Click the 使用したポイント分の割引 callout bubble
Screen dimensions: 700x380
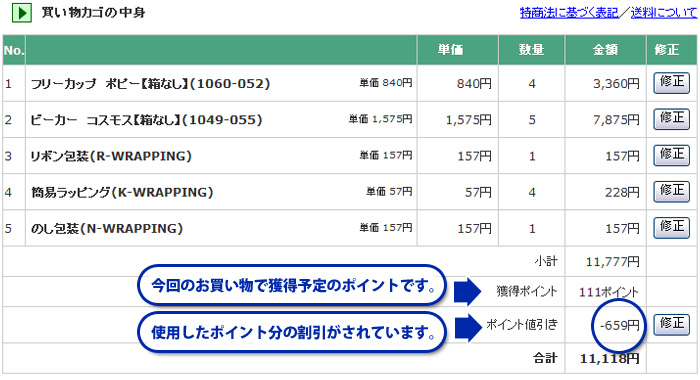(292, 332)
